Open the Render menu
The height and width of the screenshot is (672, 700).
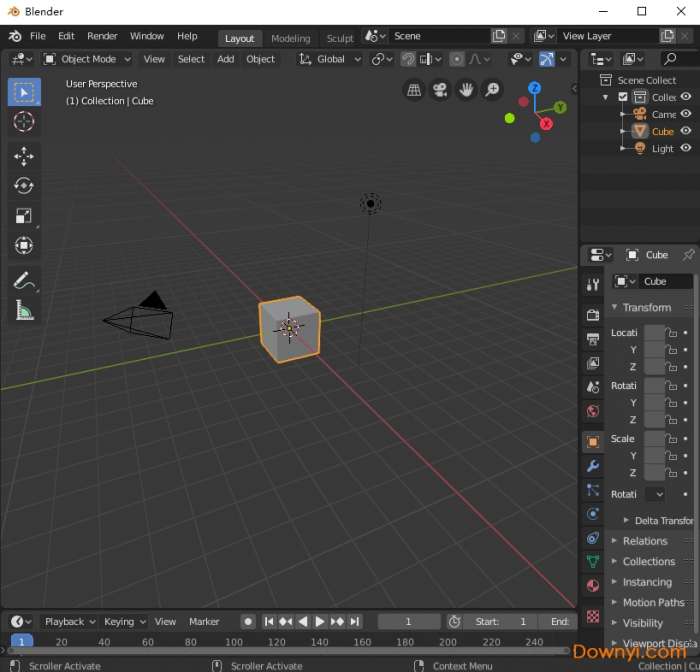[102, 36]
